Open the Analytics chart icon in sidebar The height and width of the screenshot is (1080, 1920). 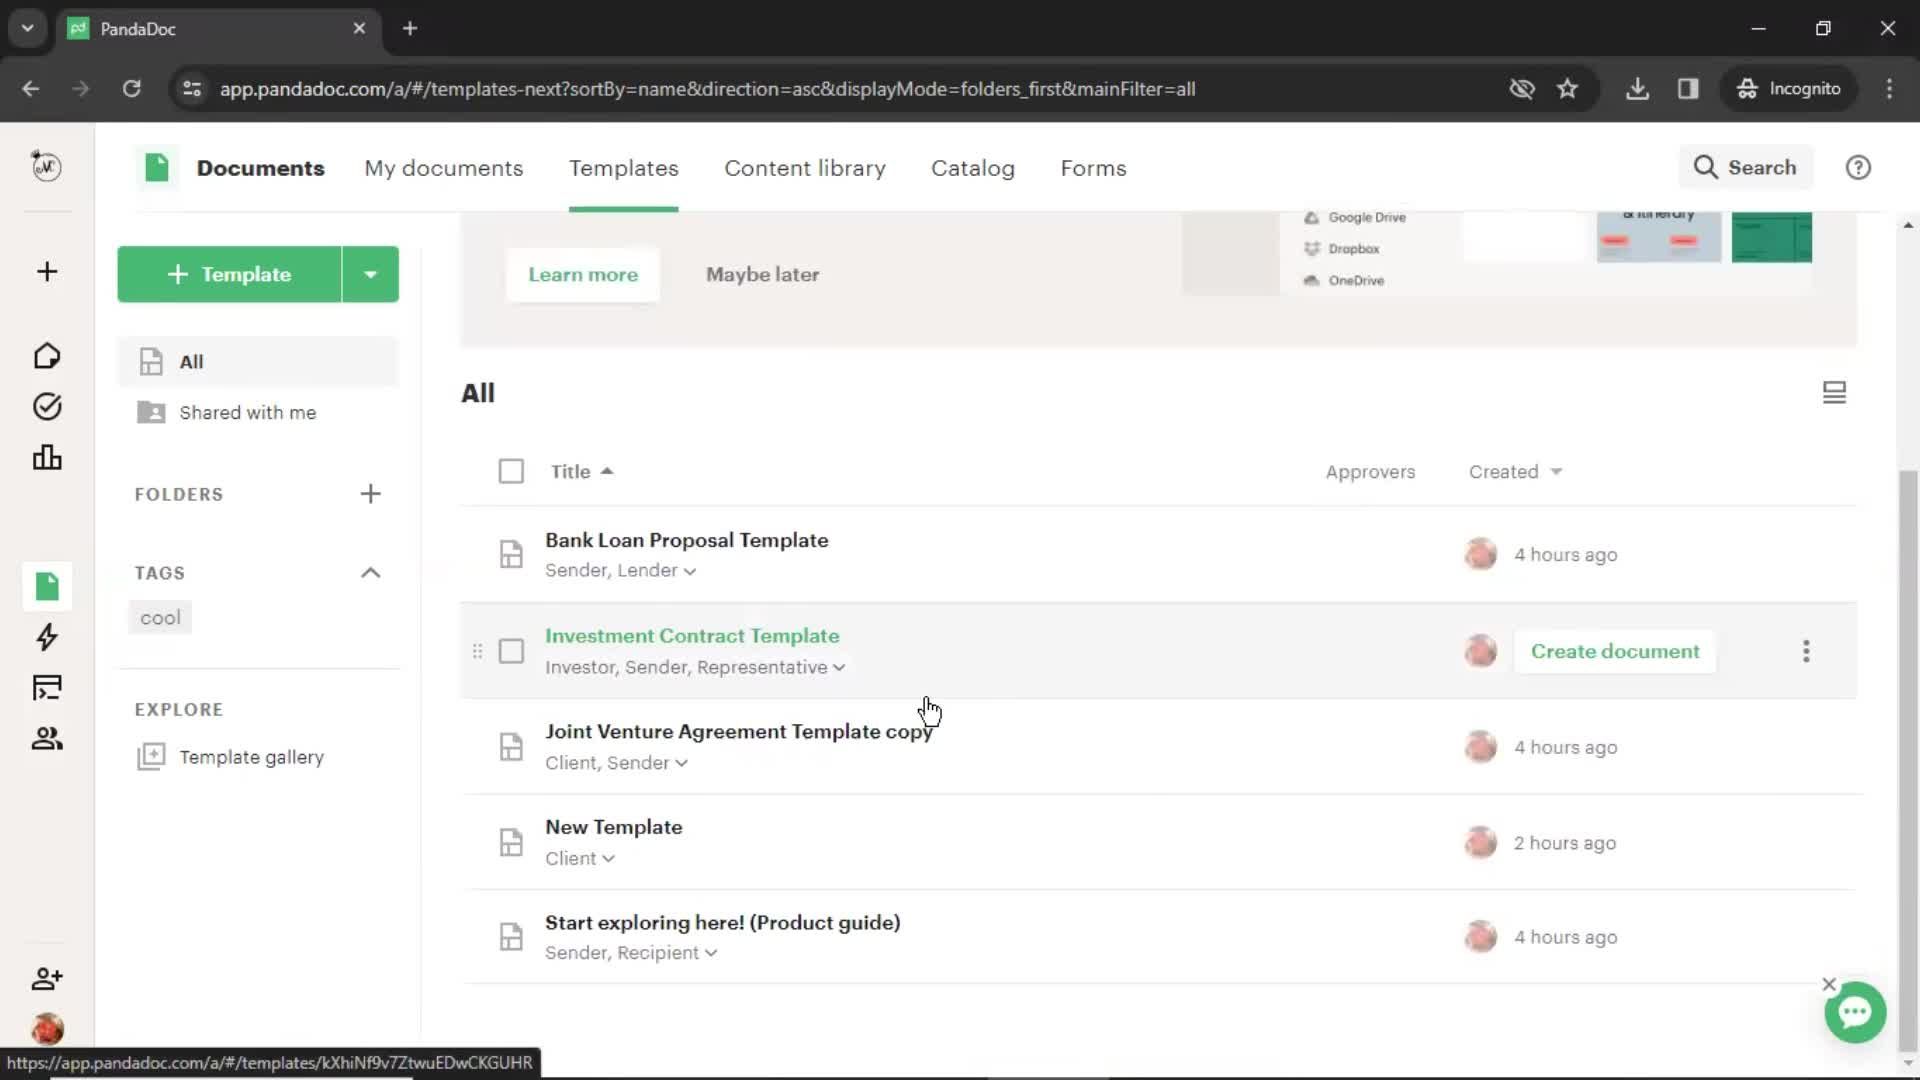pos(46,458)
